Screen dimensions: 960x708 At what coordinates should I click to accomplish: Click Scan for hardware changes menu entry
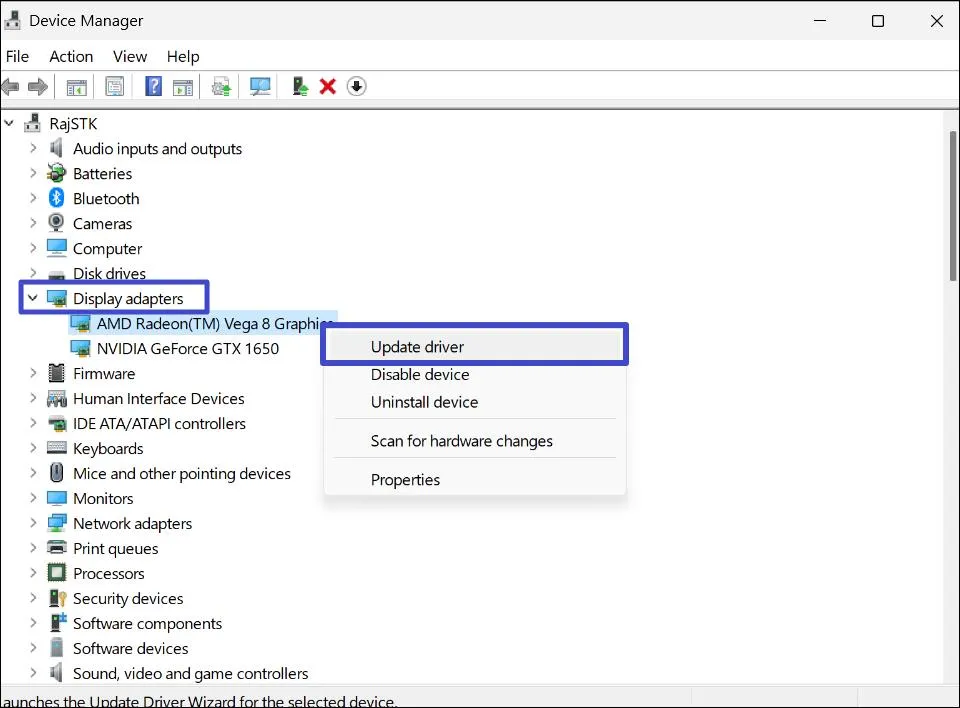[x=474, y=441]
